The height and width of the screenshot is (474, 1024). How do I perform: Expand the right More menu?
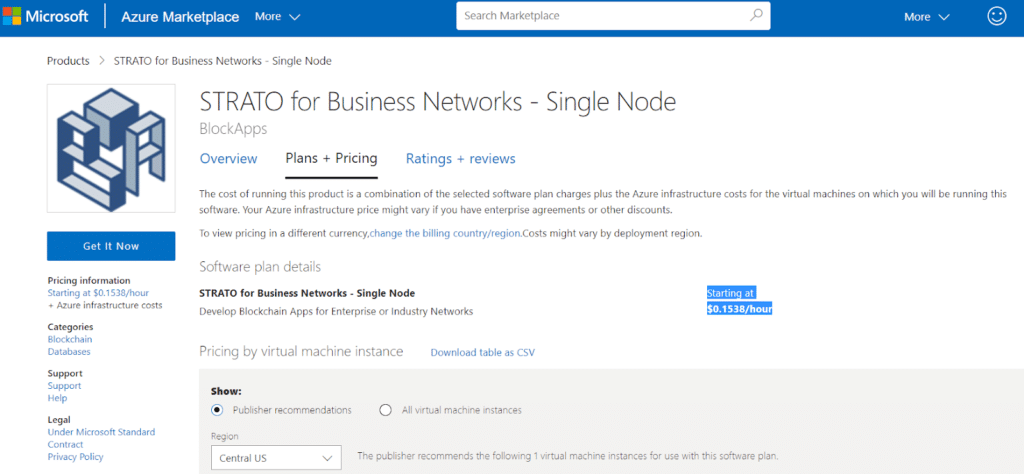[x=927, y=17]
